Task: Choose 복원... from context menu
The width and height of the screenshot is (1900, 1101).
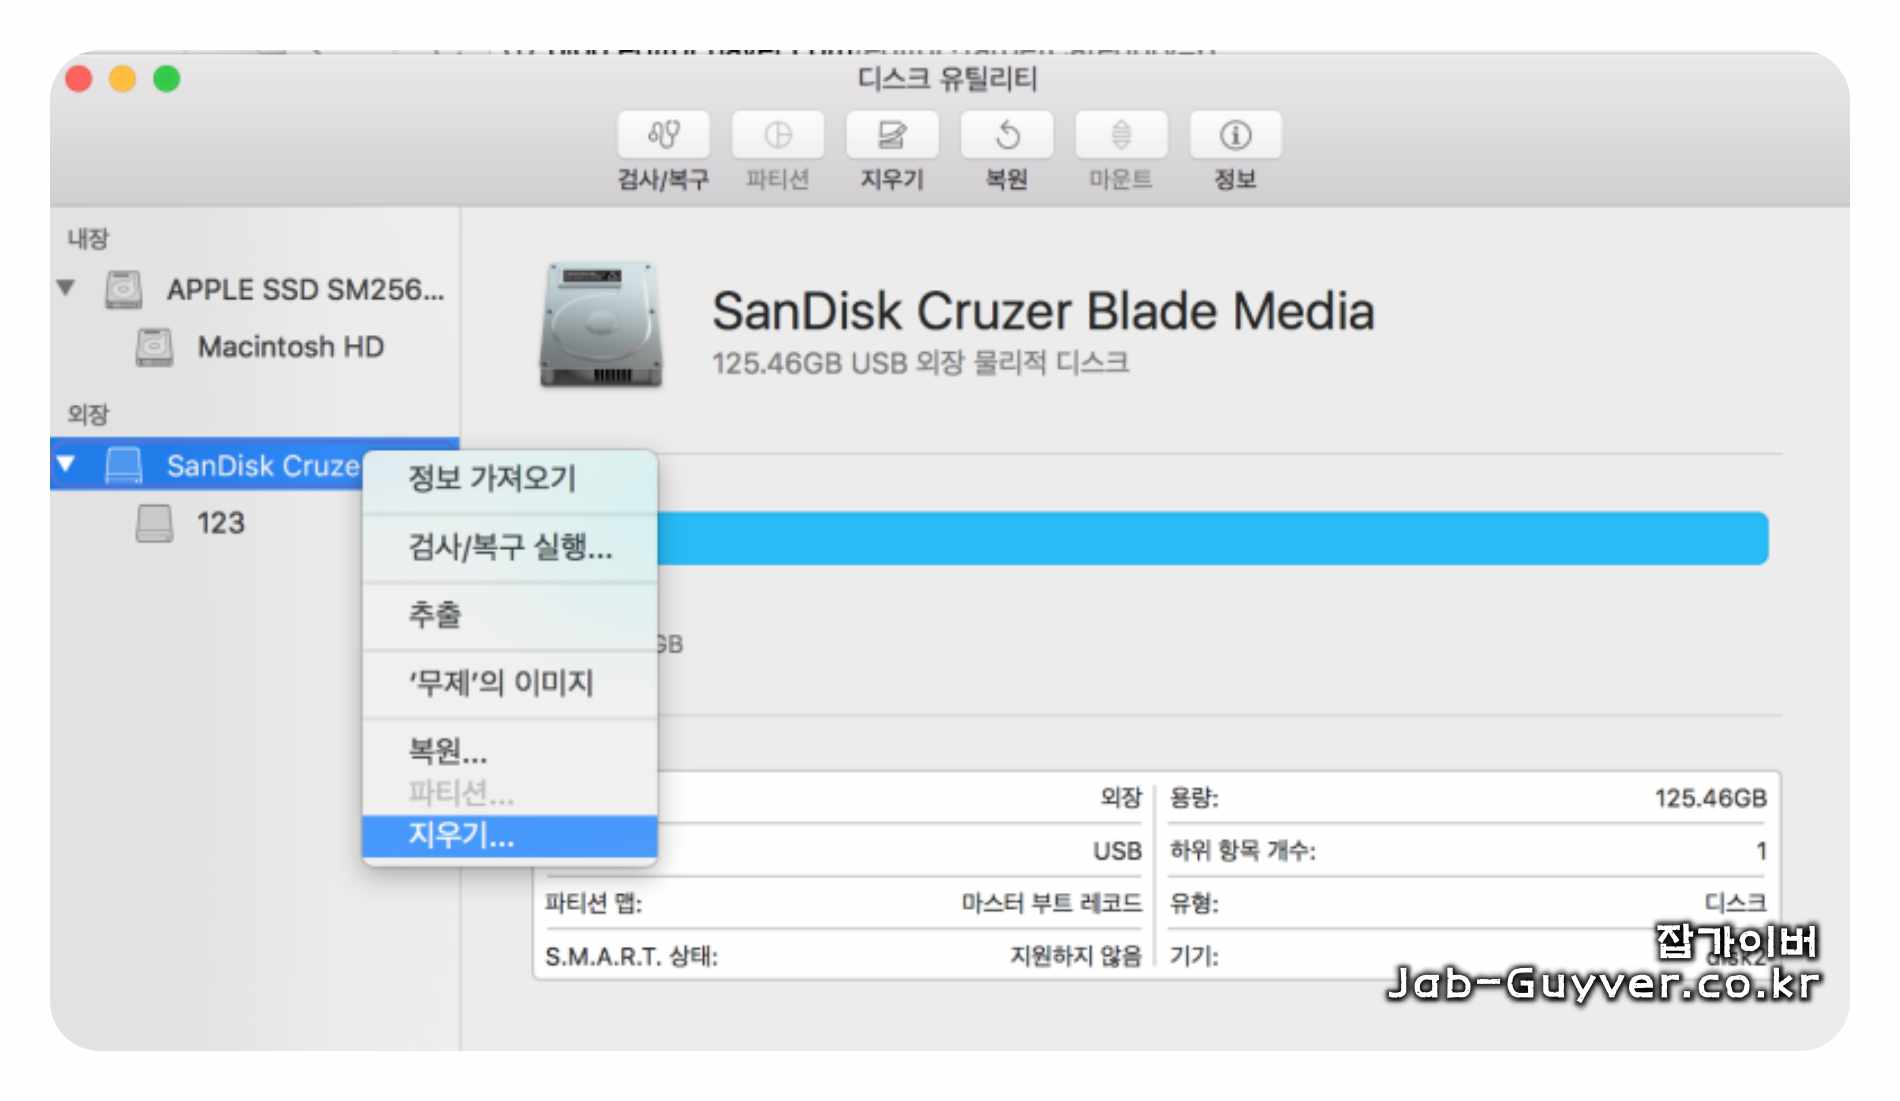Action: (x=510, y=750)
